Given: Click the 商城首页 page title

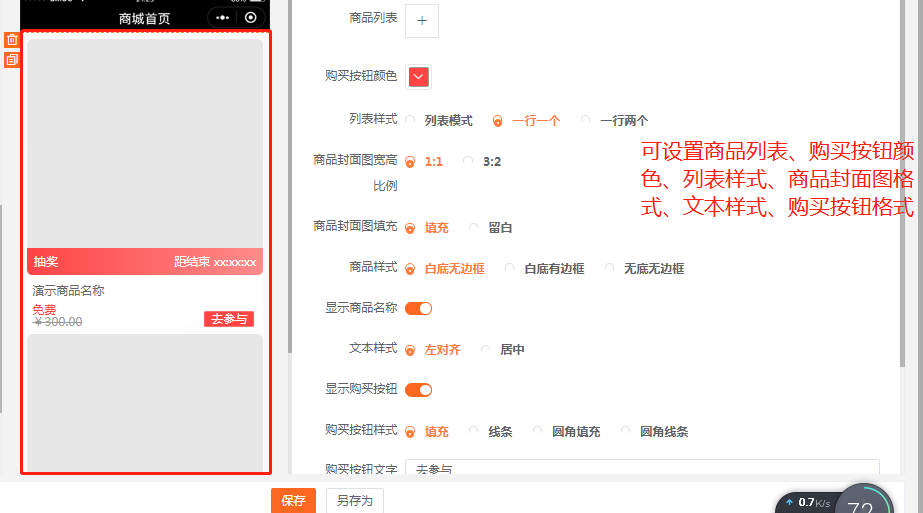Looking at the screenshot, I should click(144, 18).
